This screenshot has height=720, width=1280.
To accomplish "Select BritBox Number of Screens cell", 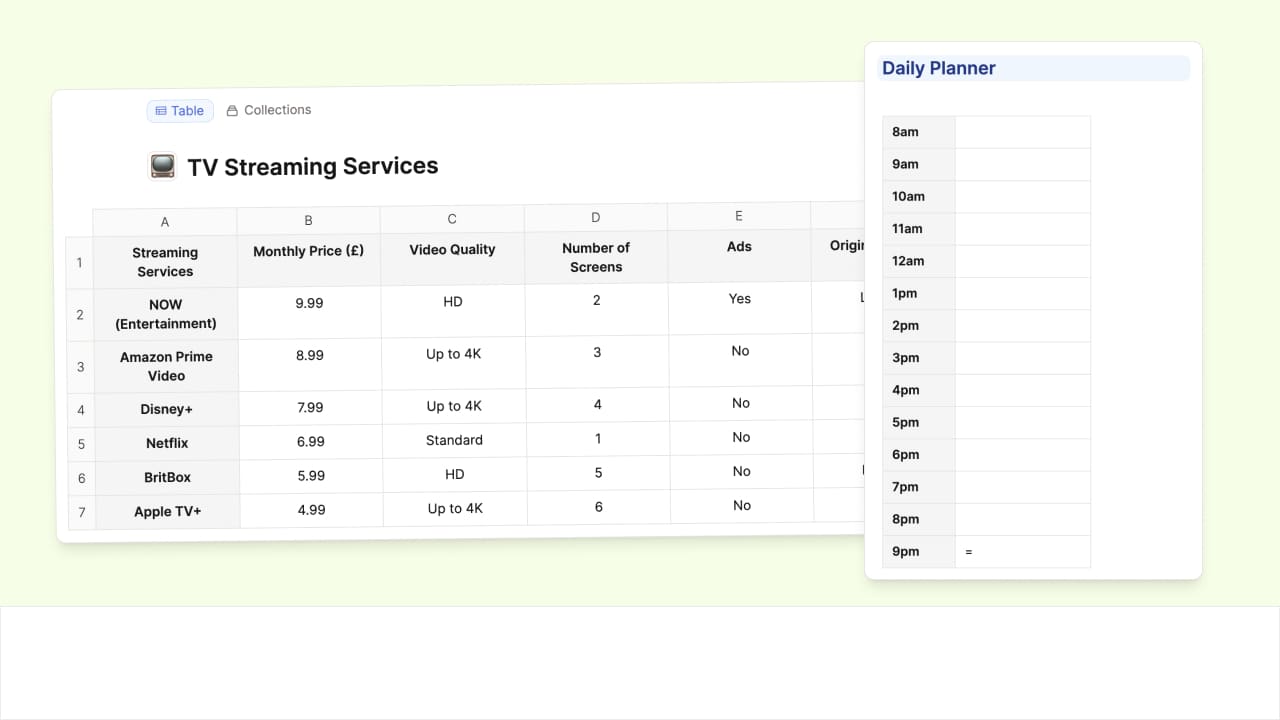I will click(598, 473).
